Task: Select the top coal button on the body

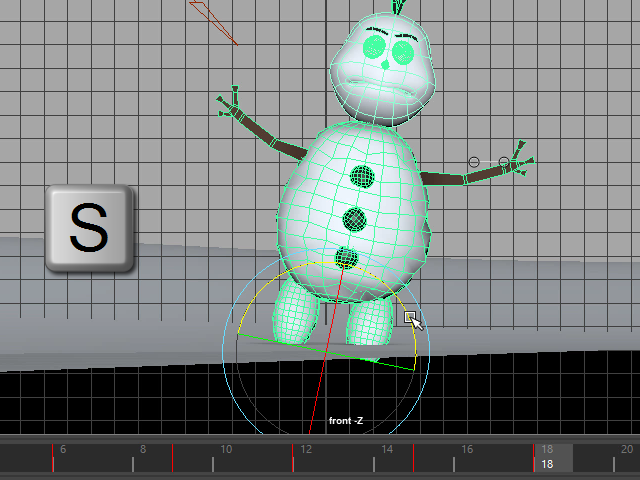Action: click(363, 178)
